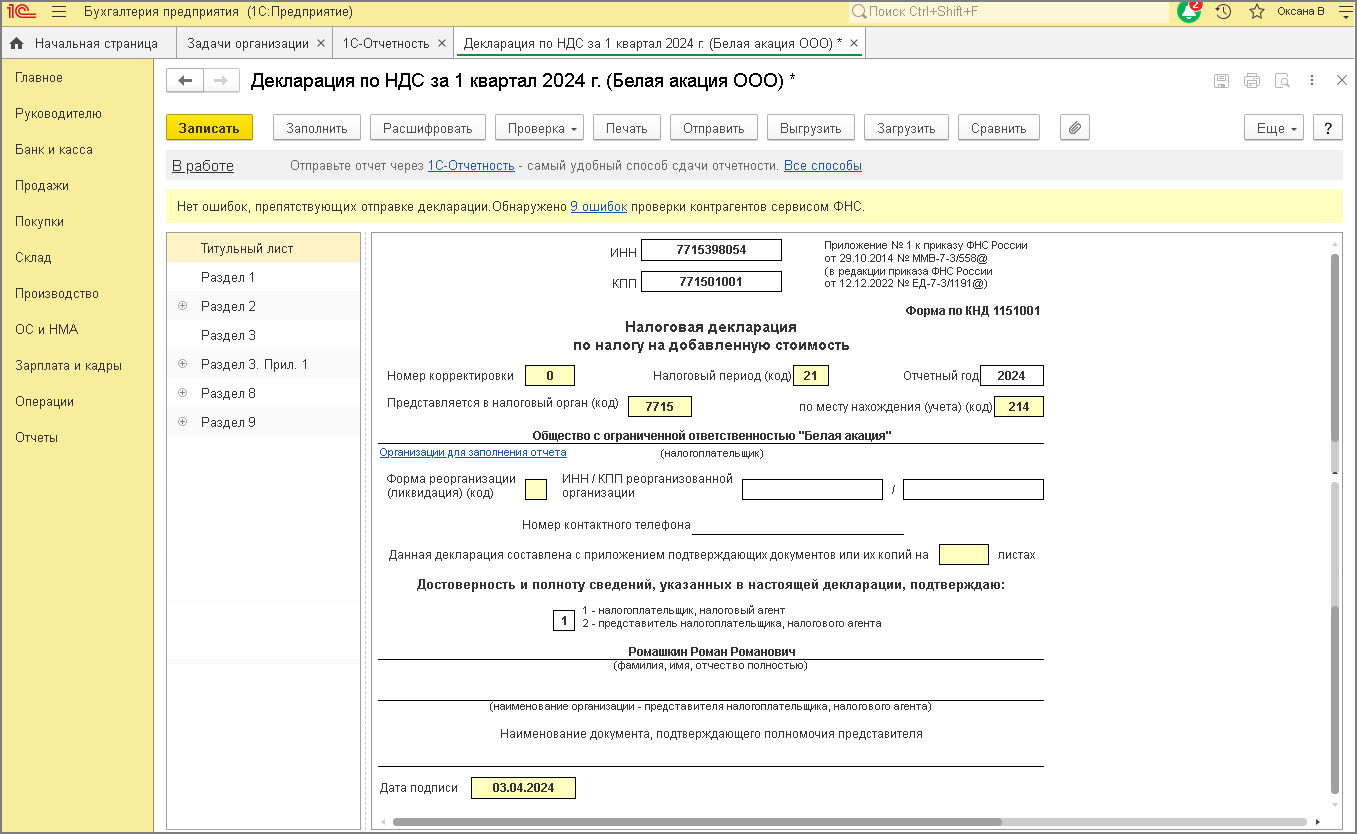Click the search box at top
This screenshot has height=834, width=1357.
click(x=1009, y=12)
